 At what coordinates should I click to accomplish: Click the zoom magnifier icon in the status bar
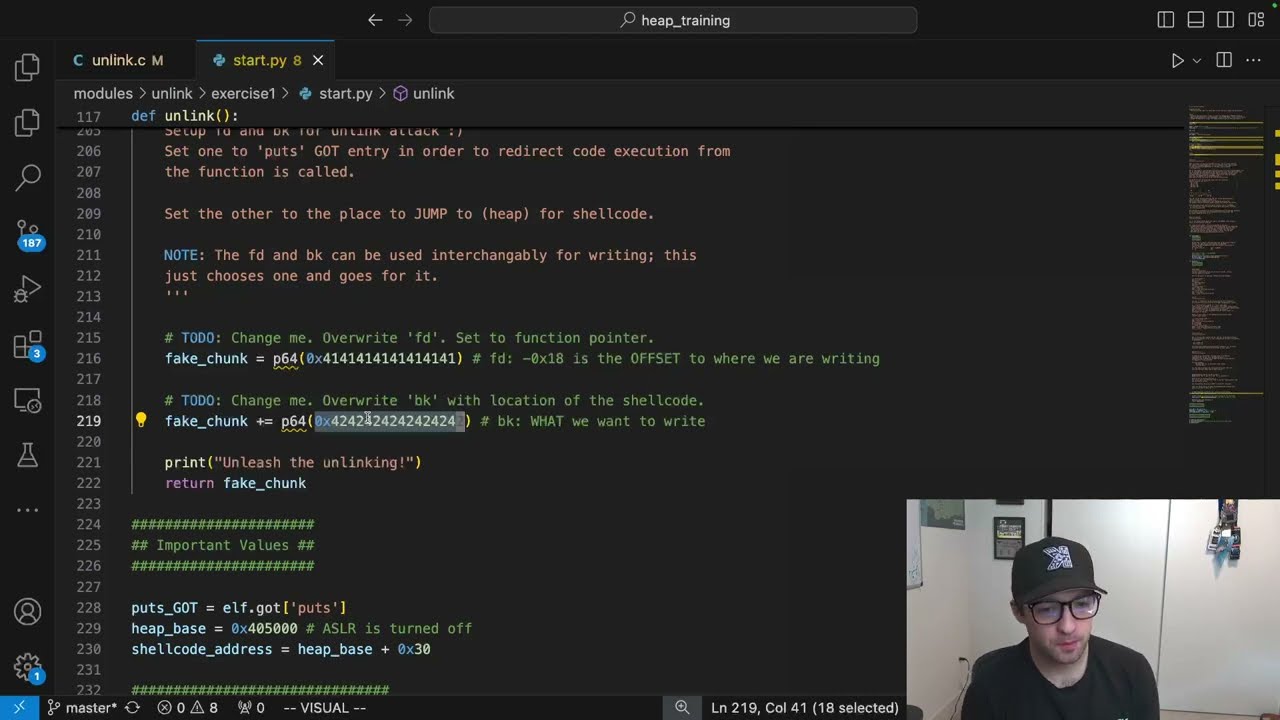click(x=682, y=708)
